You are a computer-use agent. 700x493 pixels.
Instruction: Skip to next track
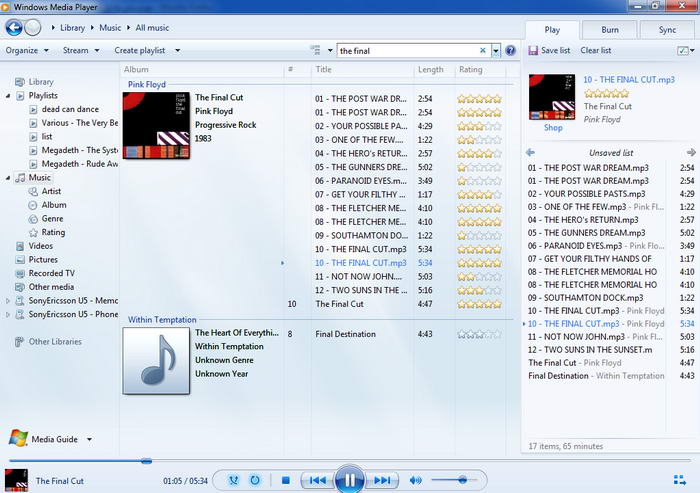383,480
